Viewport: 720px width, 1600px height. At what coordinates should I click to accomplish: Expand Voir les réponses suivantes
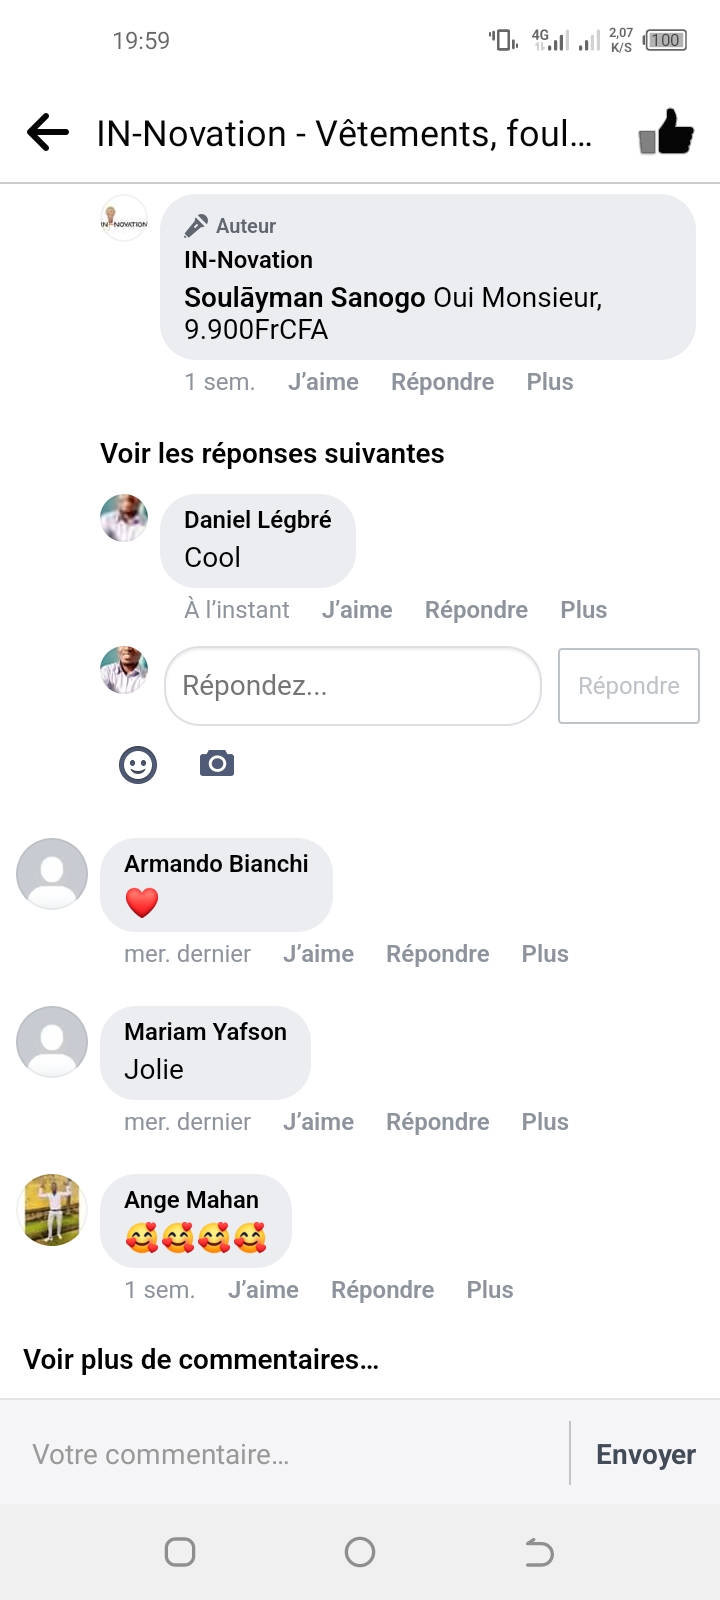click(x=272, y=454)
